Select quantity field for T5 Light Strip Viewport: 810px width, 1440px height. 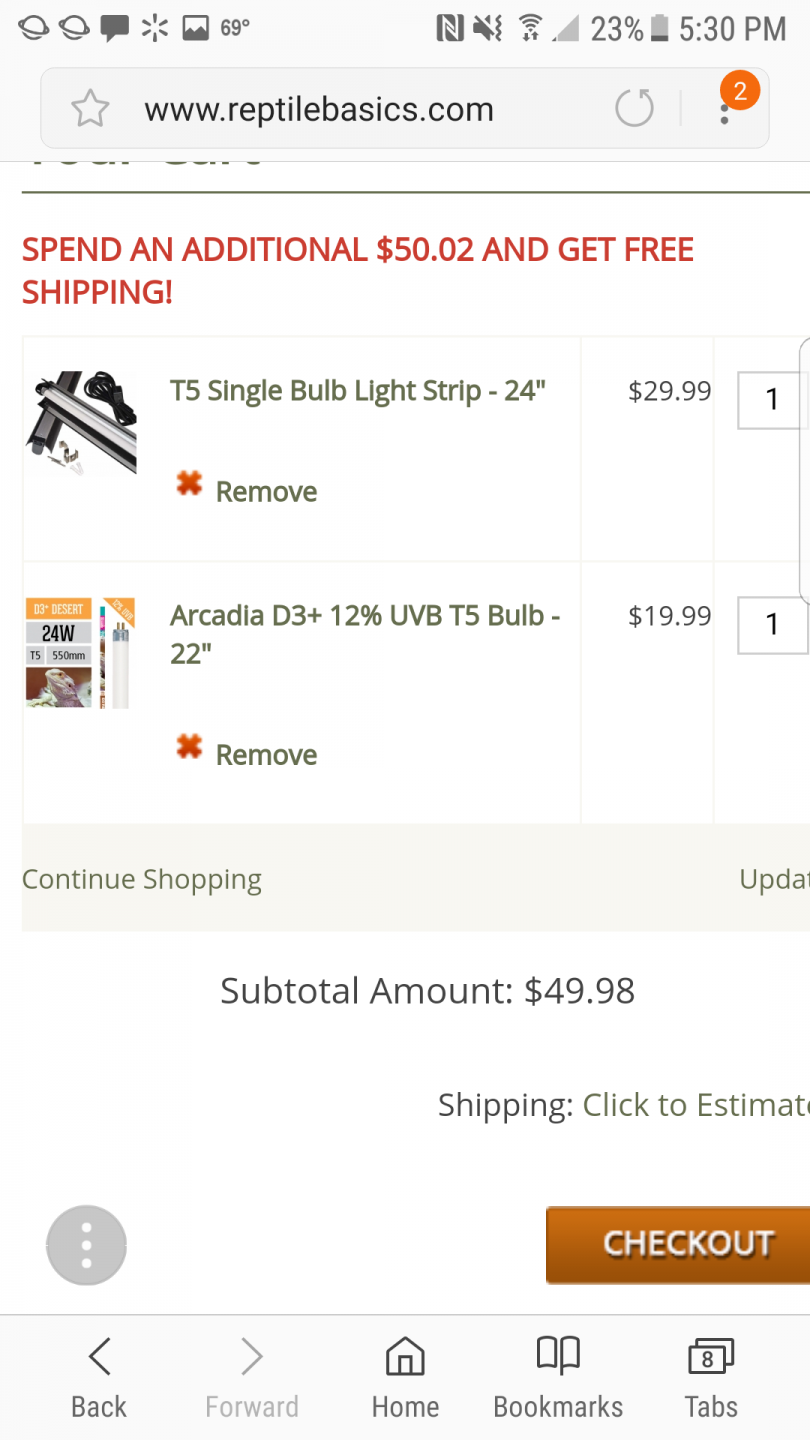pyautogui.click(x=772, y=400)
